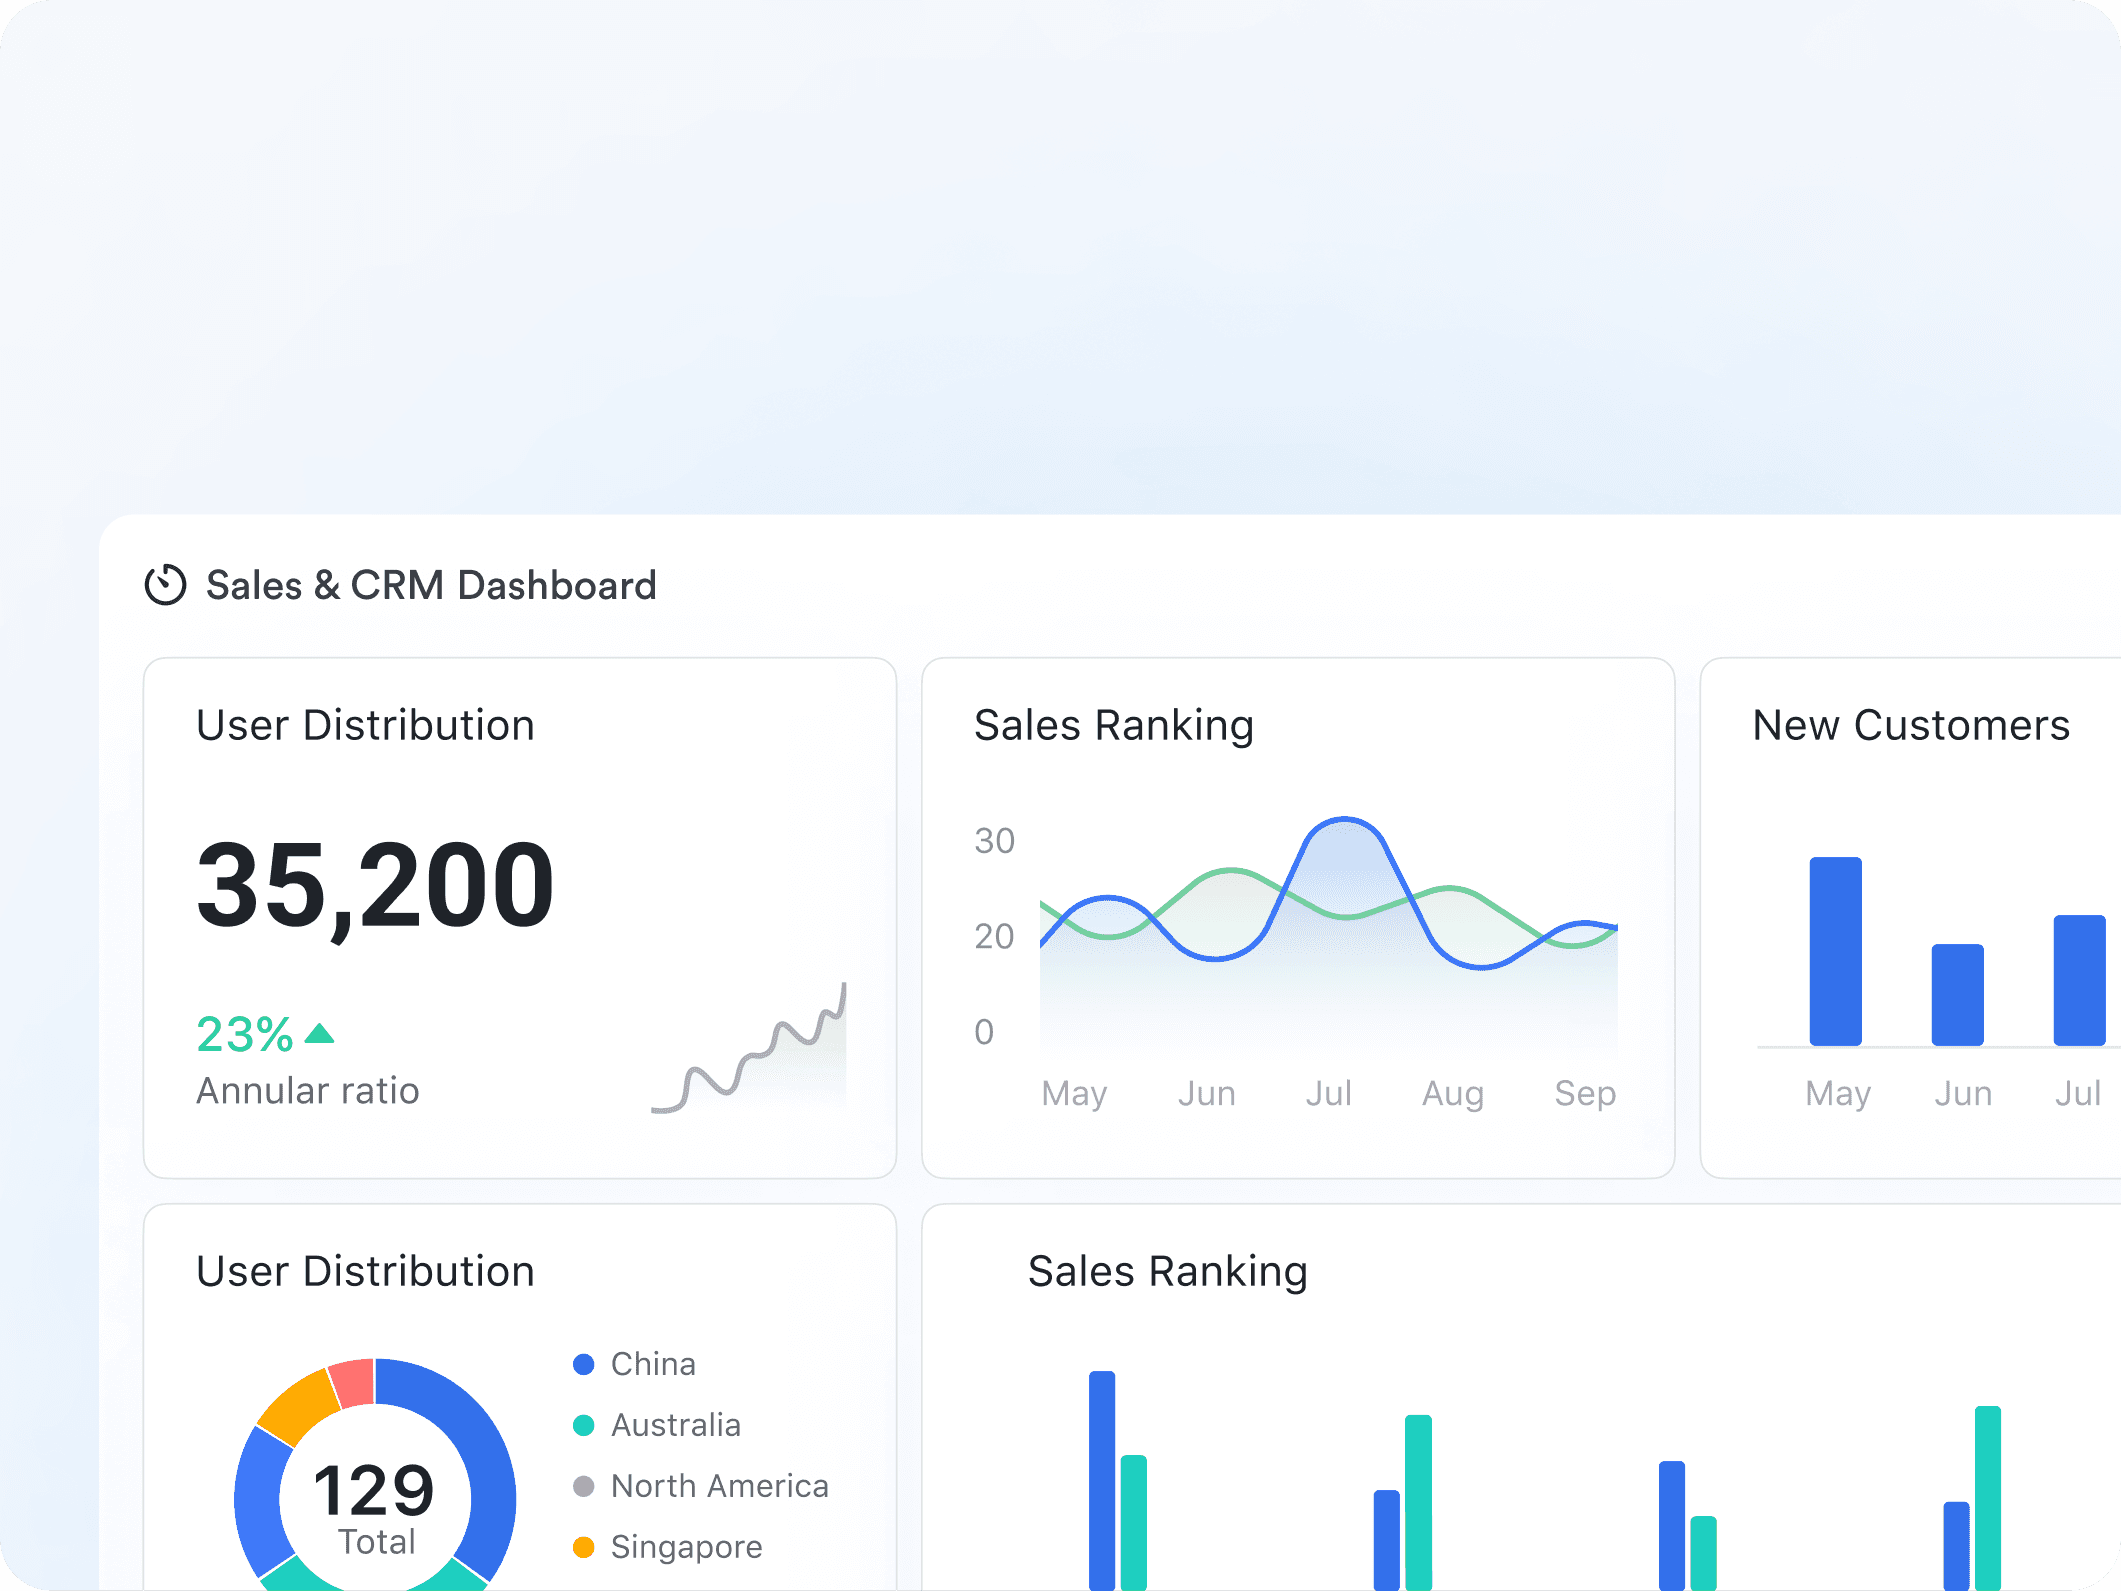Image resolution: width=2121 pixels, height=1591 pixels.
Task: Click the red segment of donut chart
Action: coord(353,1383)
